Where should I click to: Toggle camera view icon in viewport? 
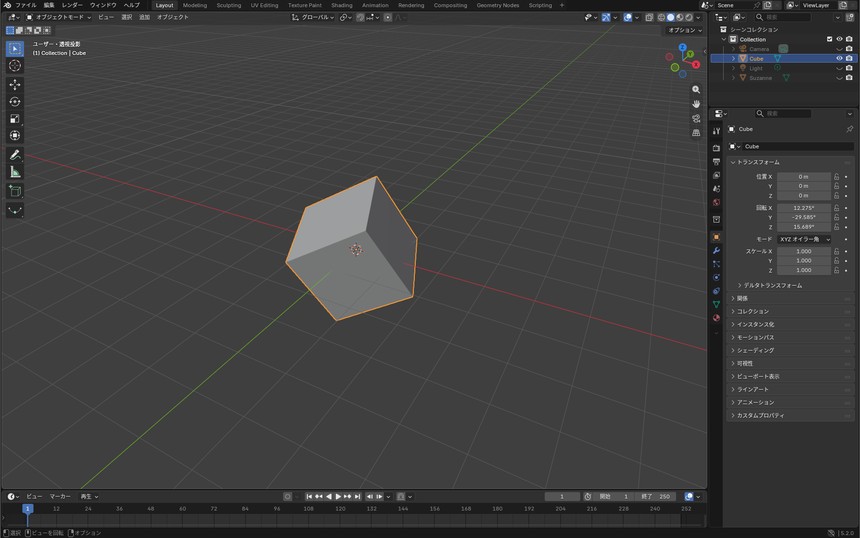click(x=696, y=118)
